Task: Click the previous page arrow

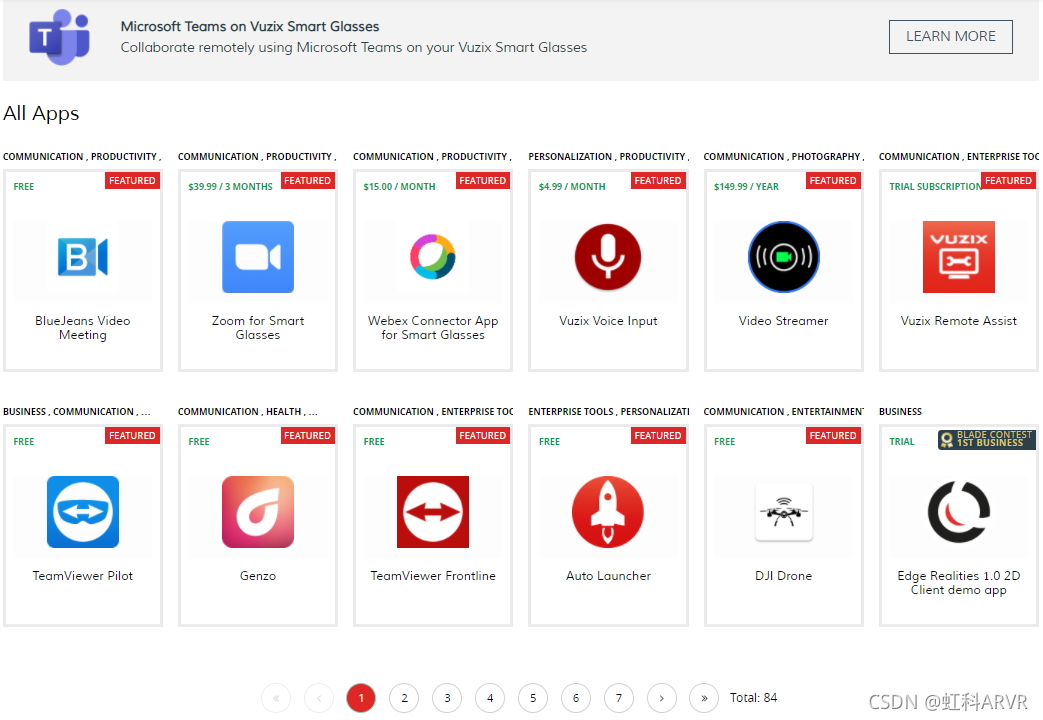Action: (319, 698)
